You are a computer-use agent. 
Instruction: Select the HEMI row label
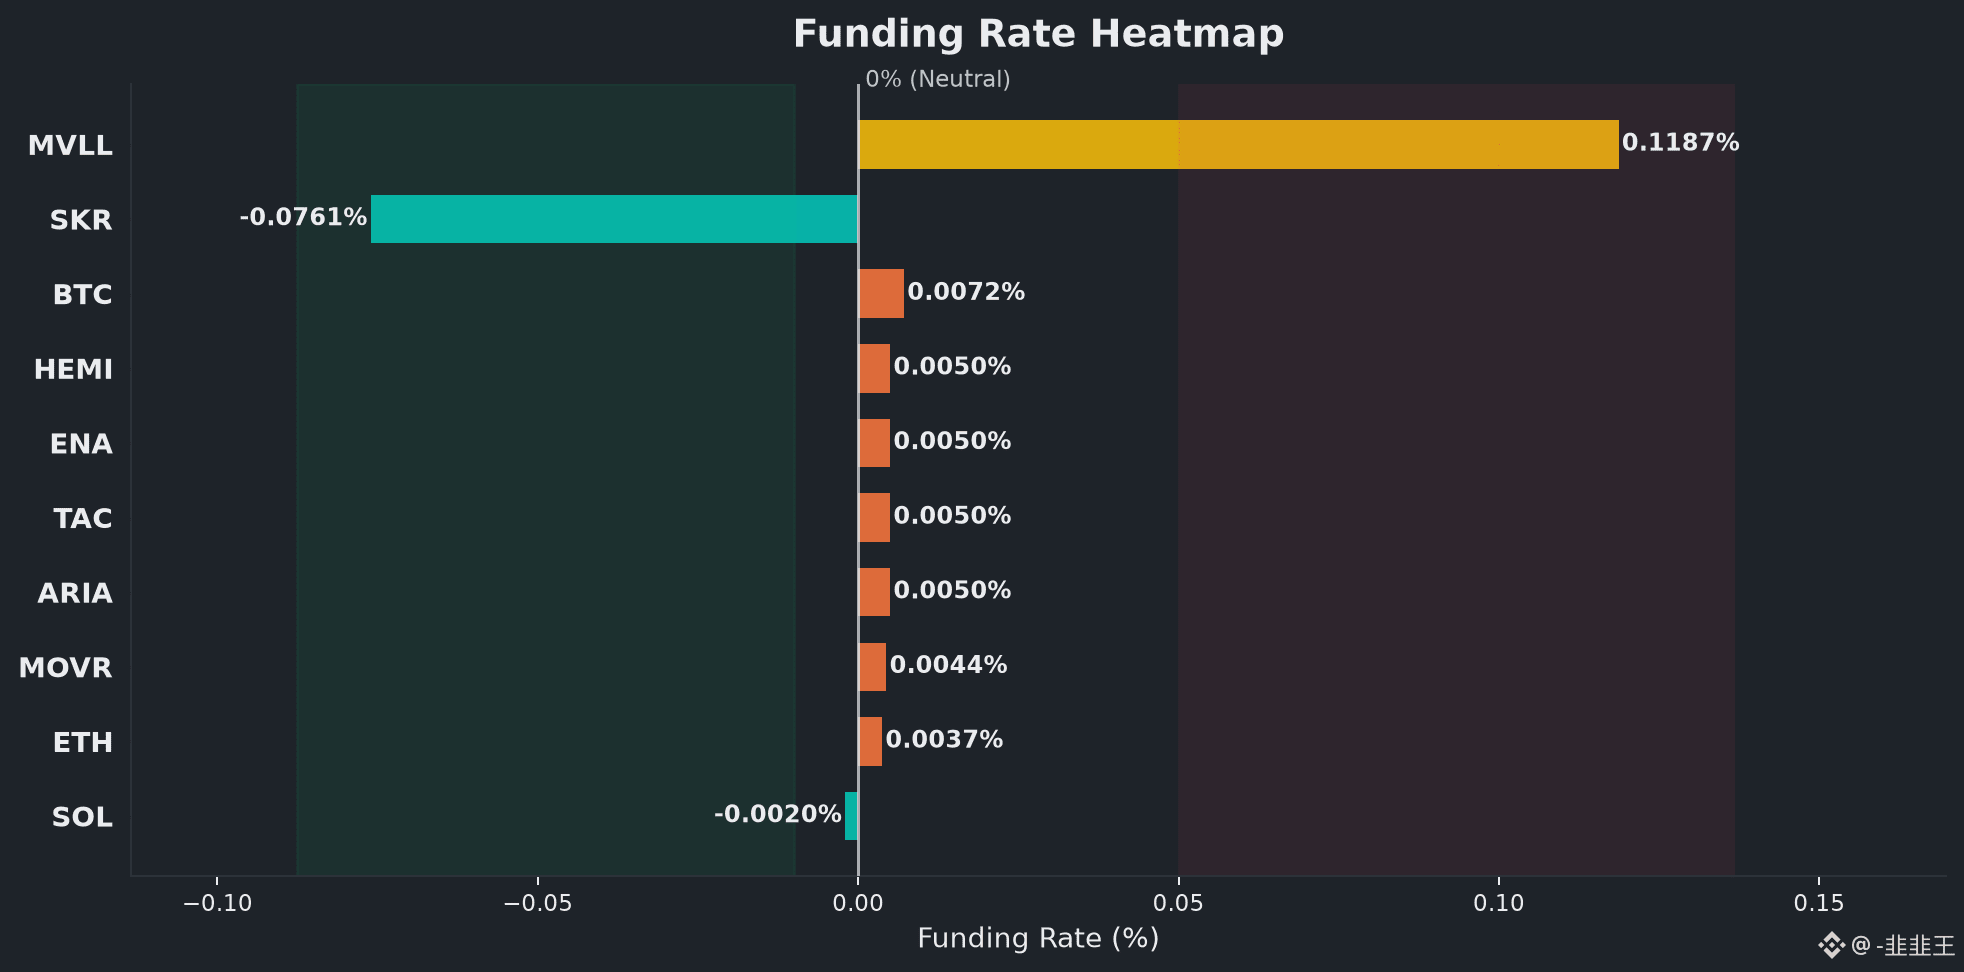73,369
